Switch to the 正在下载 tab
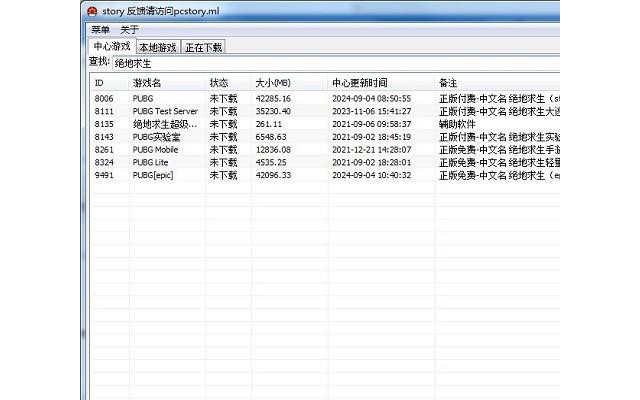Image resolution: width=640 pixels, height=400 pixels. pyautogui.click(x=203, y=47)
